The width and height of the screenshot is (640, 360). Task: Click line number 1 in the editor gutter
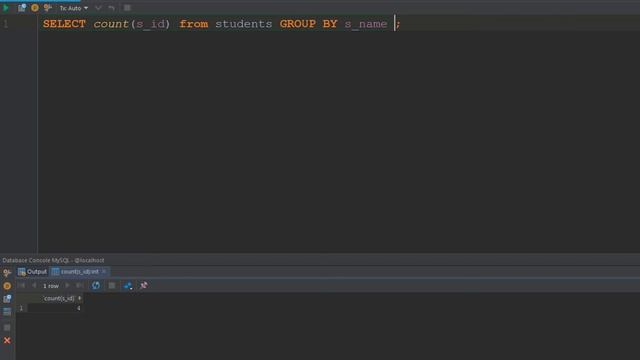point(6,24)
